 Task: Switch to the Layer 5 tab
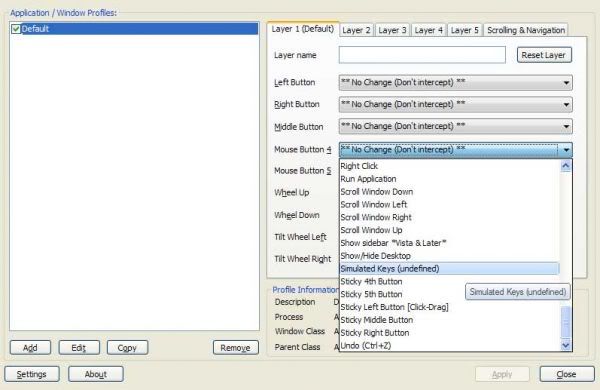coord(464,30)
